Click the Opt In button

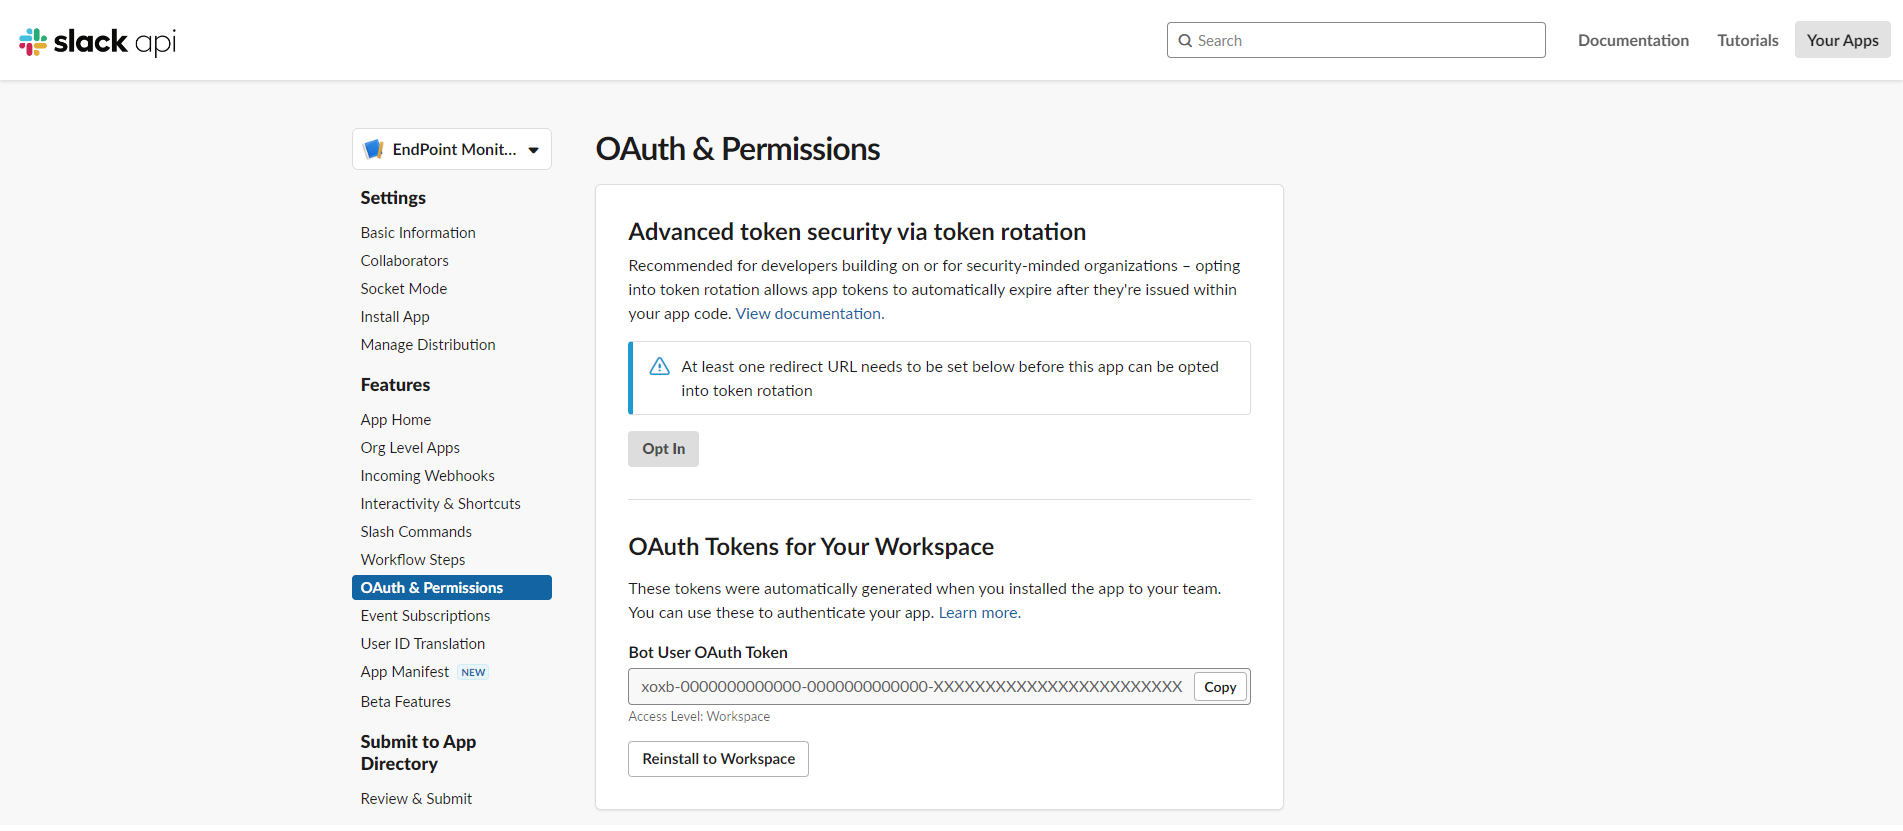tap(663, 449)
